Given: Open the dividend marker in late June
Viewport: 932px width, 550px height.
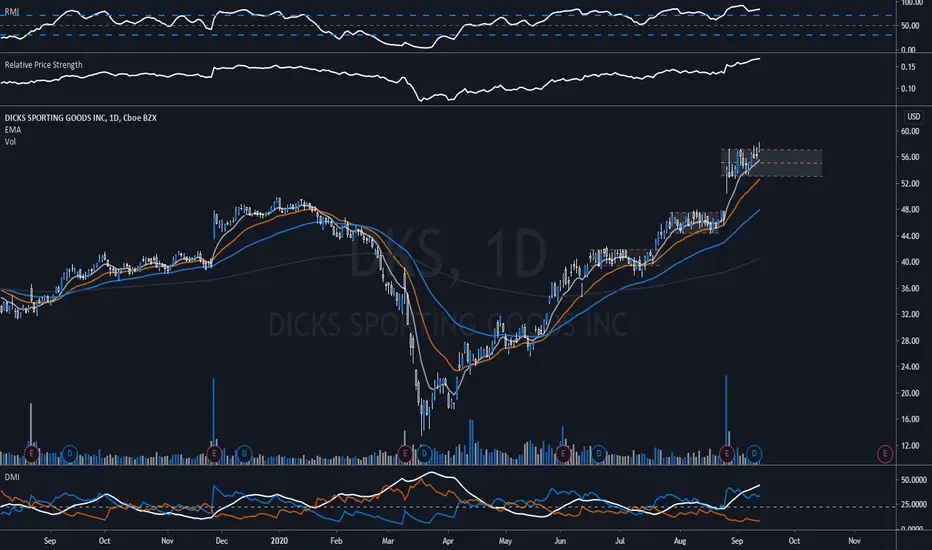Looking at the screenshot, I should click(599, 454).
